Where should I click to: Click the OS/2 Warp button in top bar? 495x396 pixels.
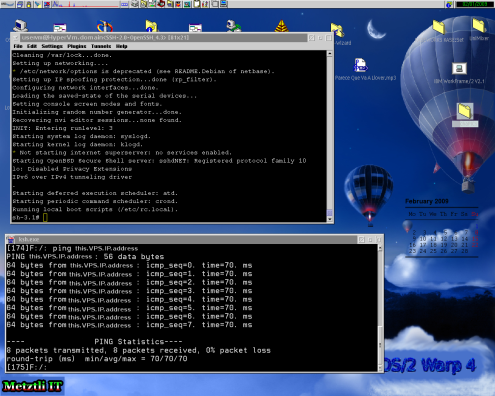pyautogui.click(x=7, y=4)
